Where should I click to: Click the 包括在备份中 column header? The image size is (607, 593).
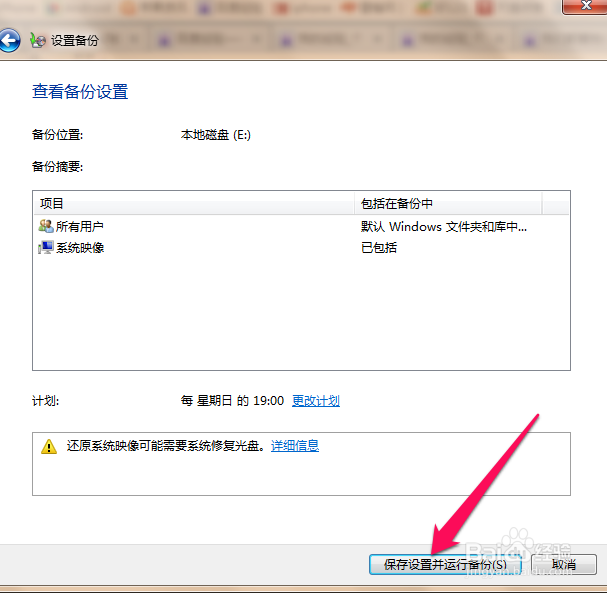pyautogui.click(x=448, y=203)
